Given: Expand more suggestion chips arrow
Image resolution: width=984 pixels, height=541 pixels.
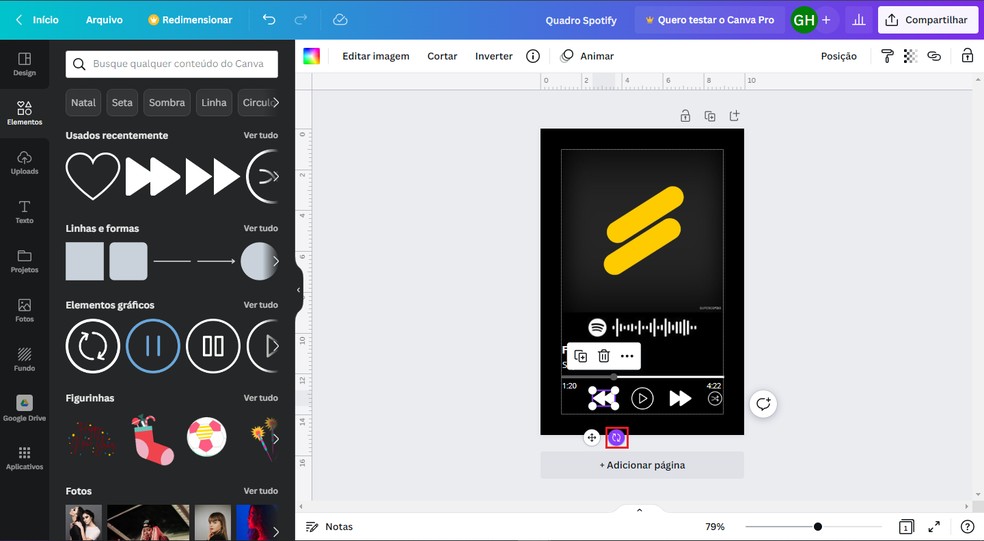Looking at the screenshot, I should pyautogui.click(x=275, y=102).
